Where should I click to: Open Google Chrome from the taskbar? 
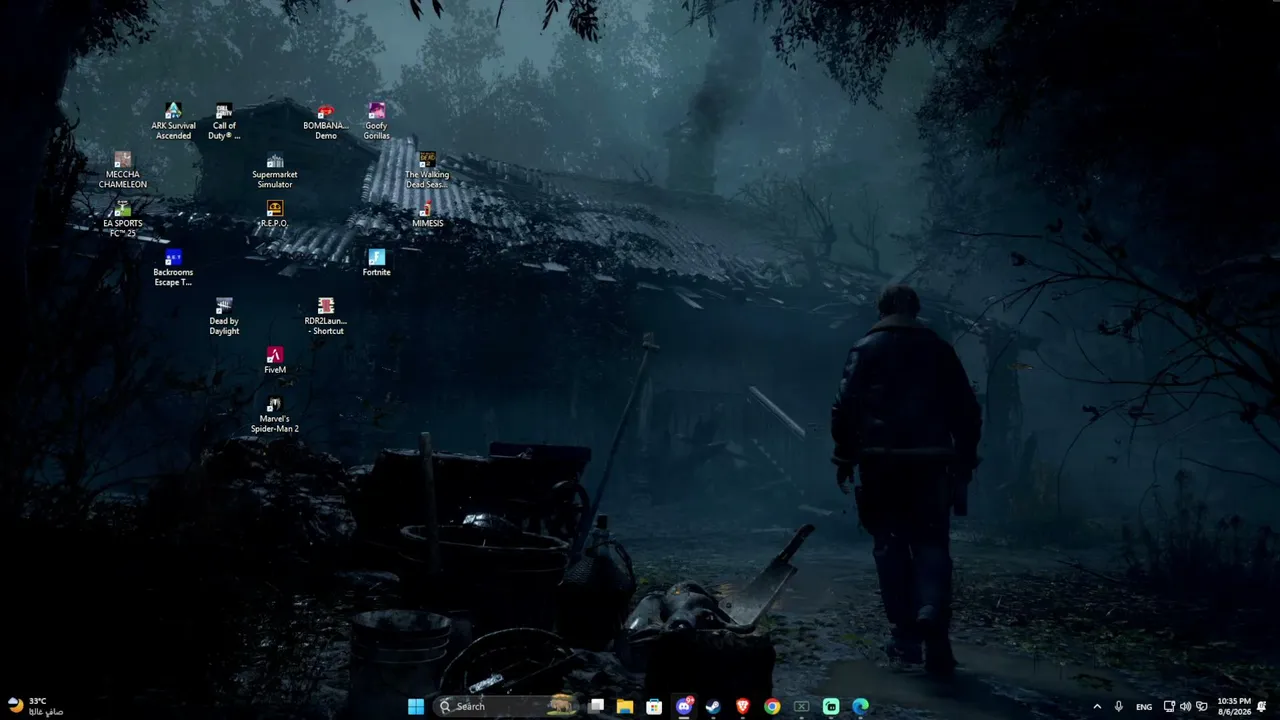(772, 706)
